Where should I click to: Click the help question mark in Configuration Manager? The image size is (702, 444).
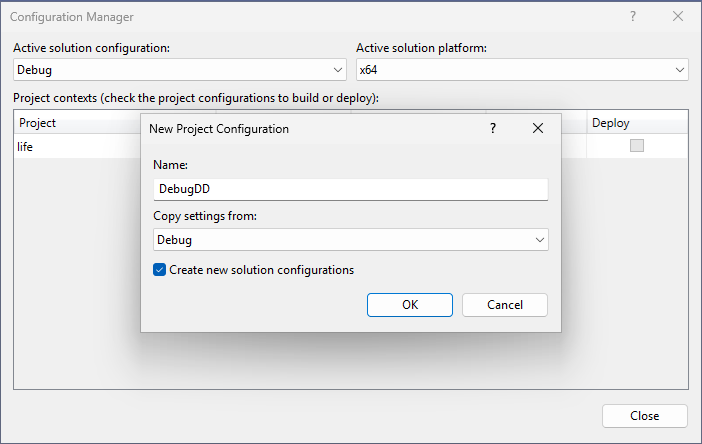pyautogui.click(x=632, y=17)
